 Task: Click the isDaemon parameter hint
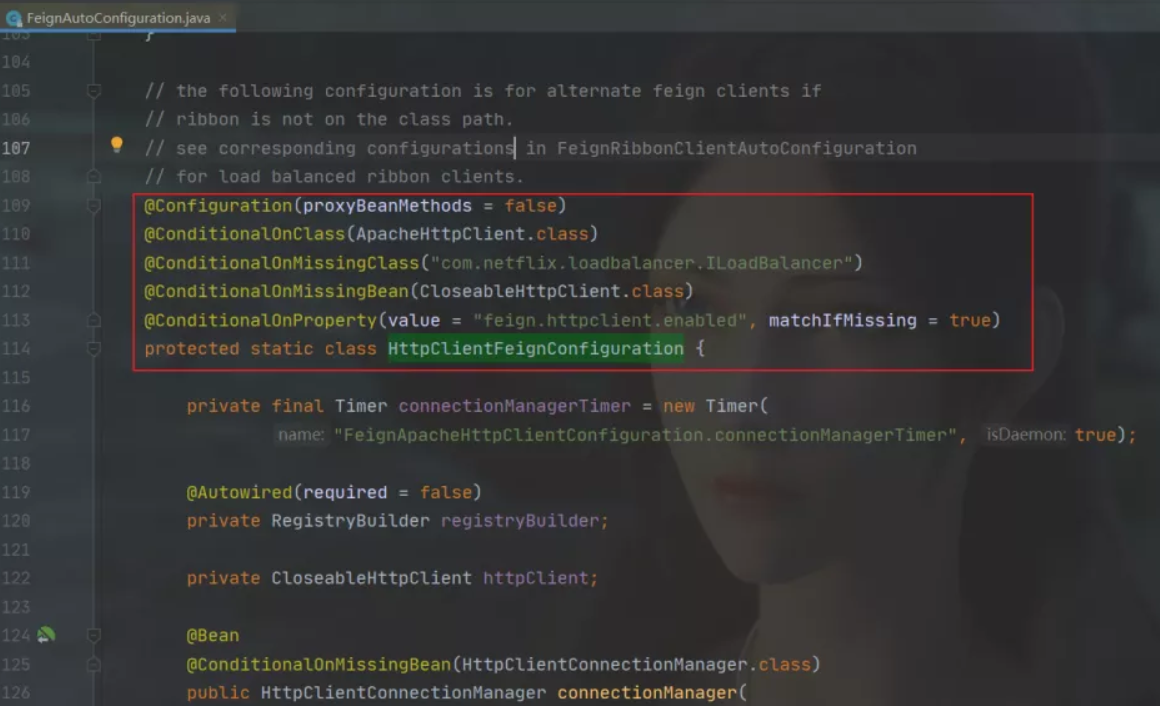[x=1025, y=434]
